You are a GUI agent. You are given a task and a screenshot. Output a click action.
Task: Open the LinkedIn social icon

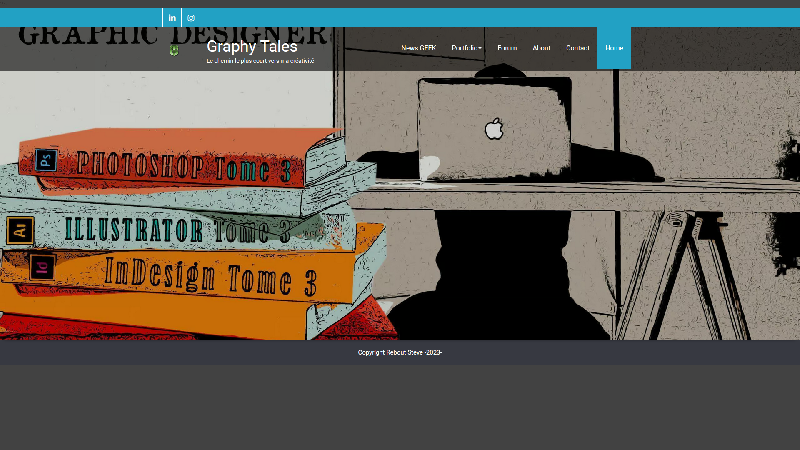coord(172,18)
